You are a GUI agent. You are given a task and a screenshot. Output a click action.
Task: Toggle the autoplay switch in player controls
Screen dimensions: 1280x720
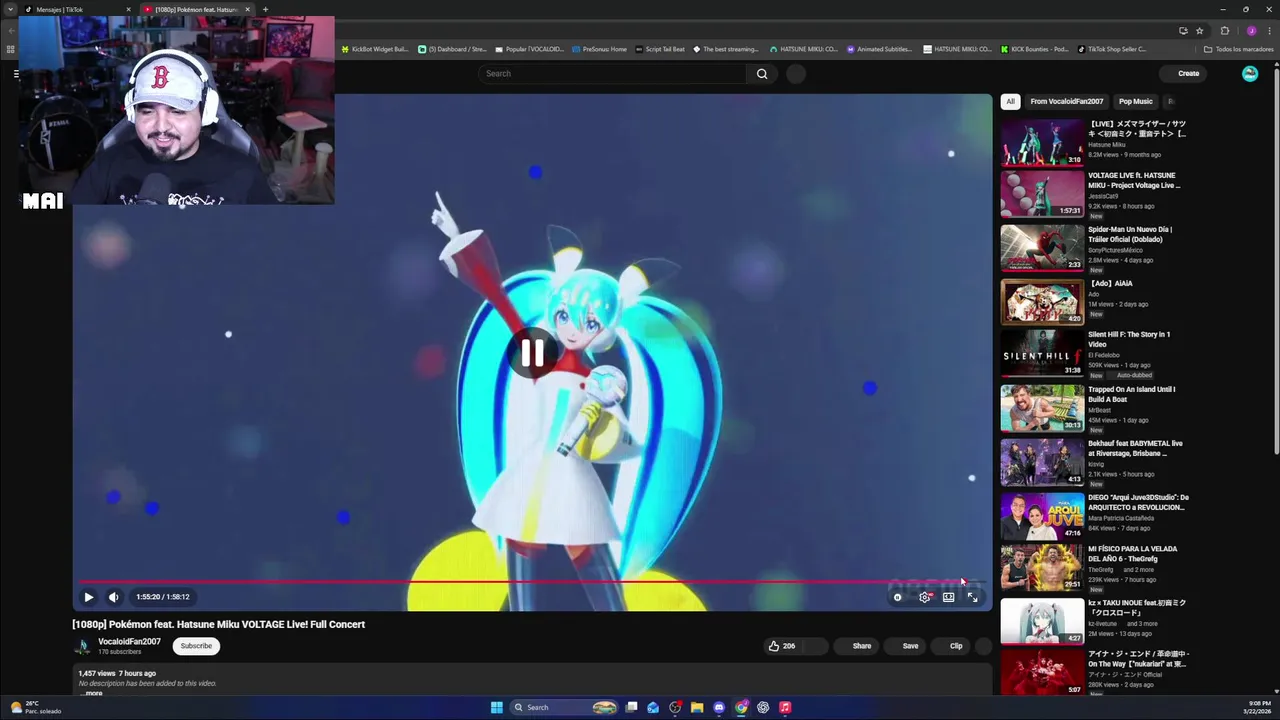[898, 597]
